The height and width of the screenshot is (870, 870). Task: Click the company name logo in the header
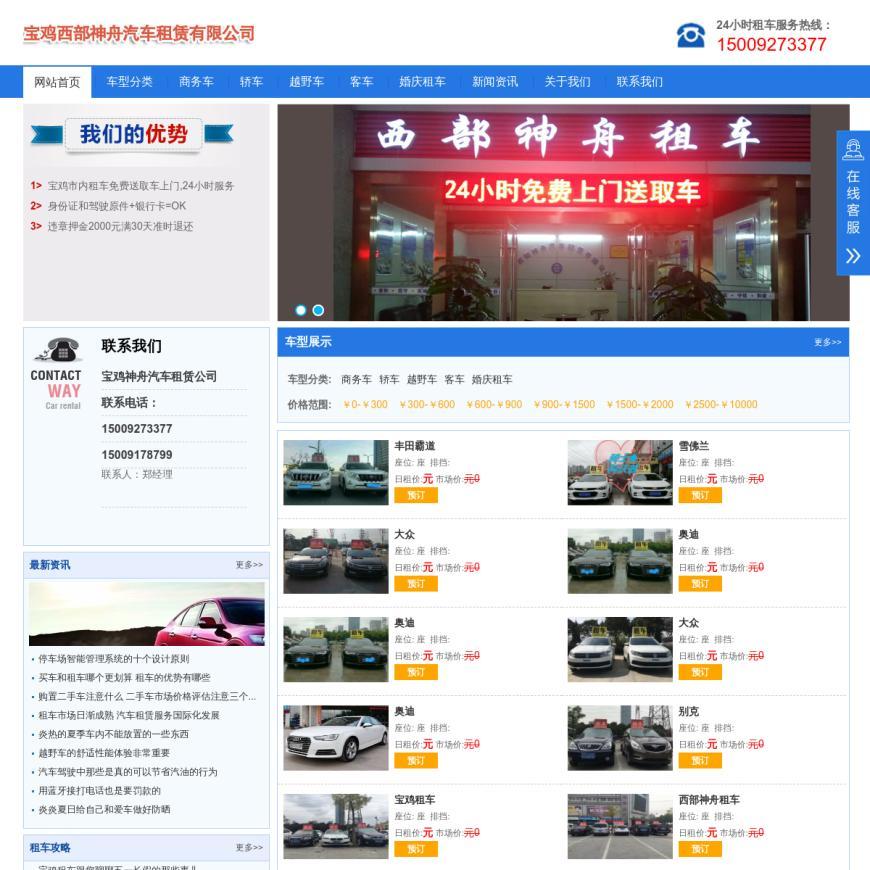tap(139, 33)
